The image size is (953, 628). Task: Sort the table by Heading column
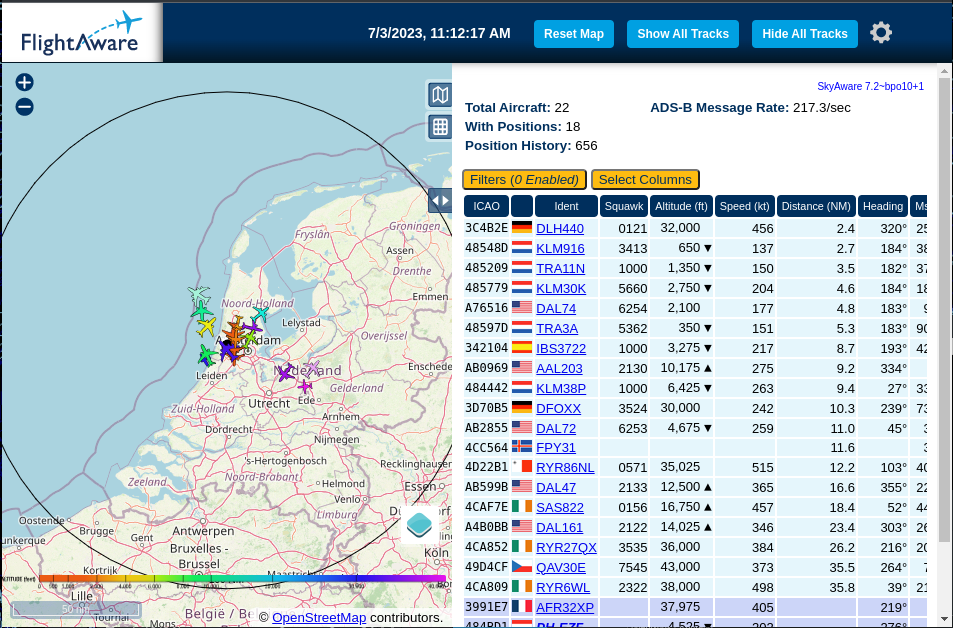[882, 206]
